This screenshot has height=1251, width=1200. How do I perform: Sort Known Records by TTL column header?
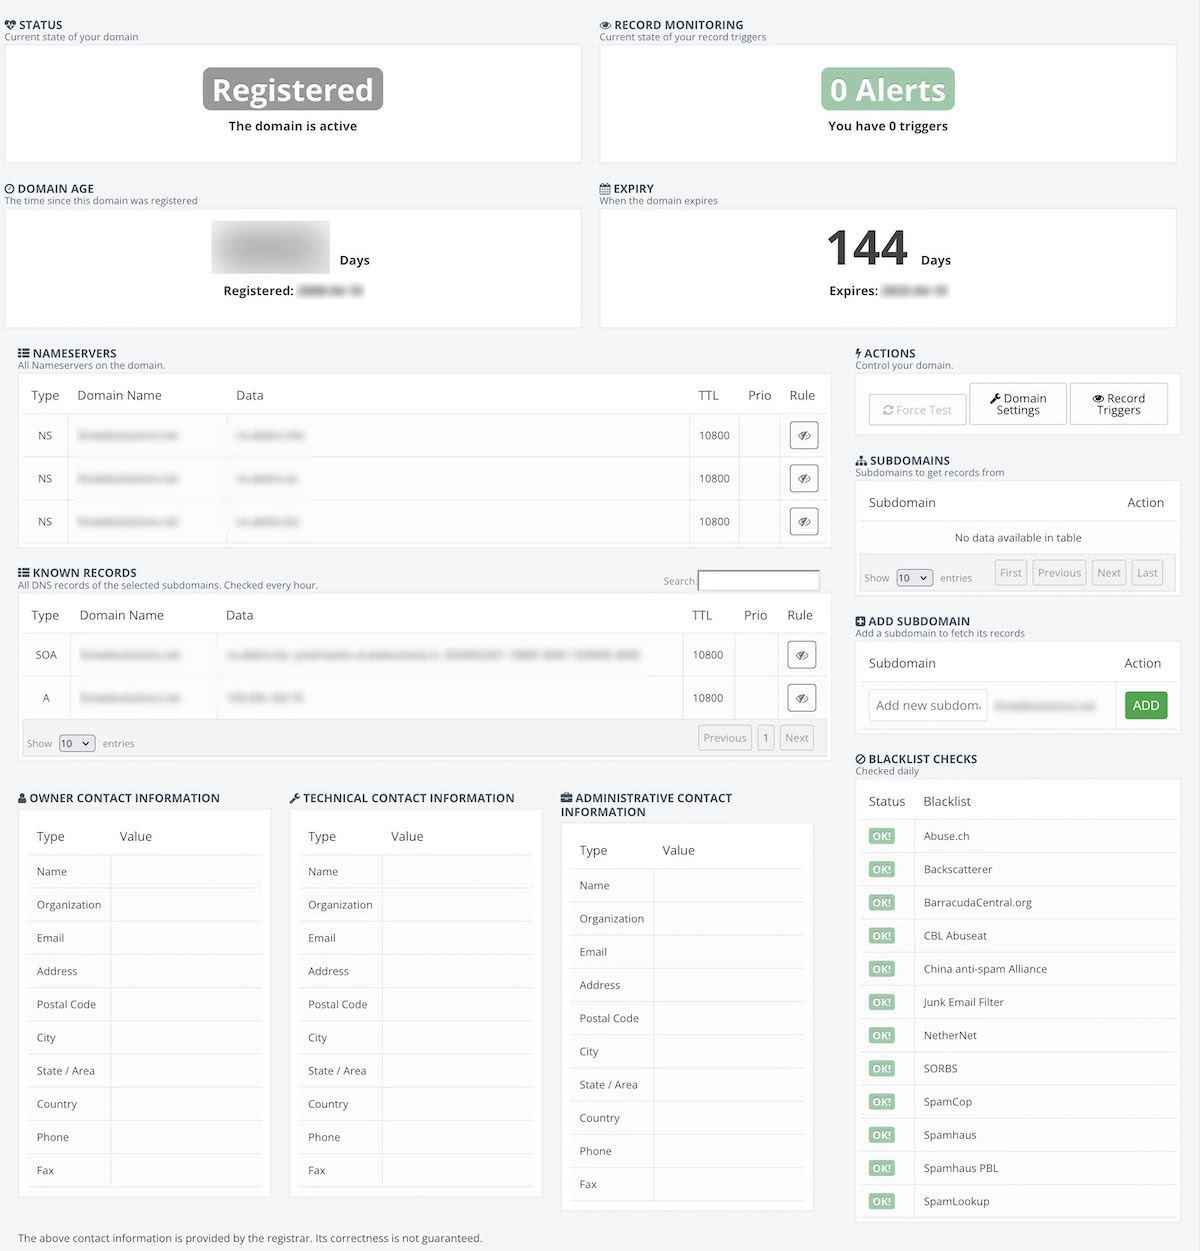click(x=702, y=615)
